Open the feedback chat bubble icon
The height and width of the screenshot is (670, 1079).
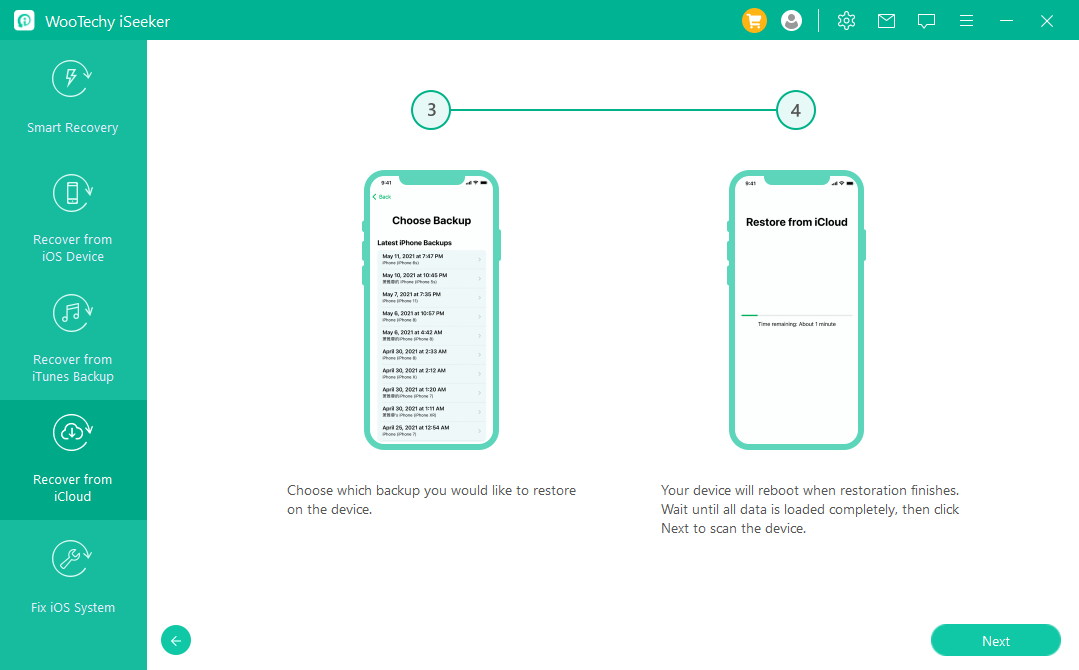[926, 20]
